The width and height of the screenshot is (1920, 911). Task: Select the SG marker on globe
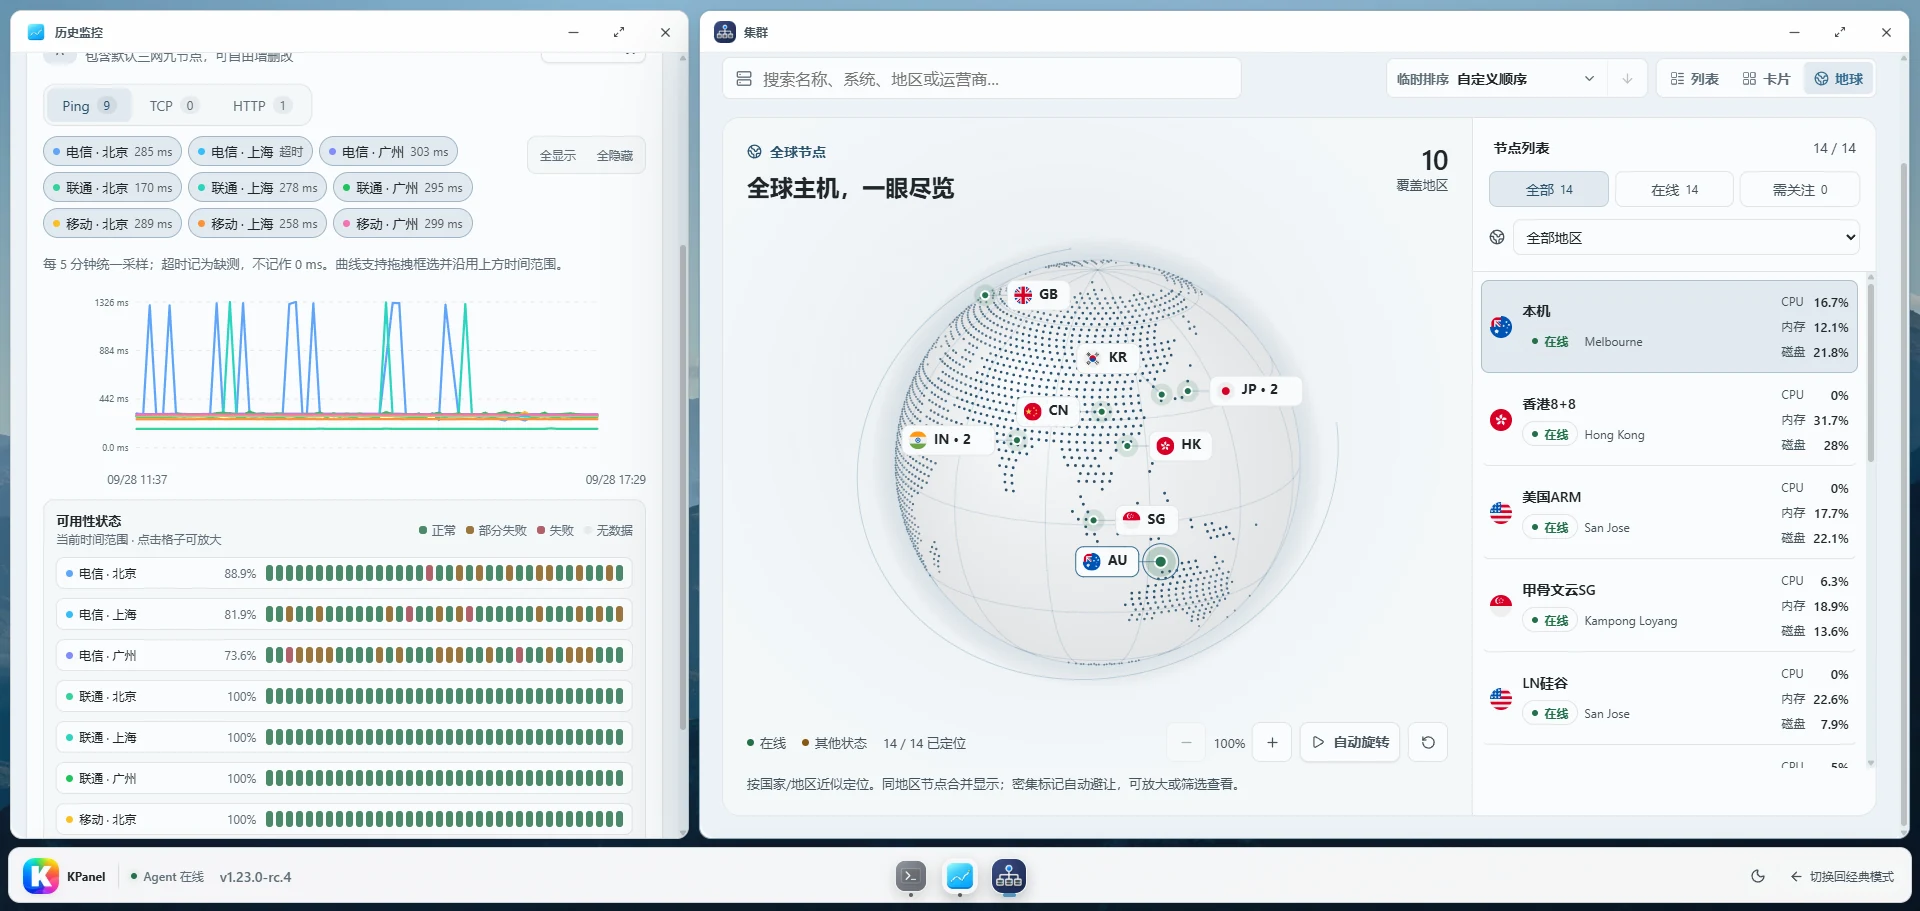[x=1144, y=519]
